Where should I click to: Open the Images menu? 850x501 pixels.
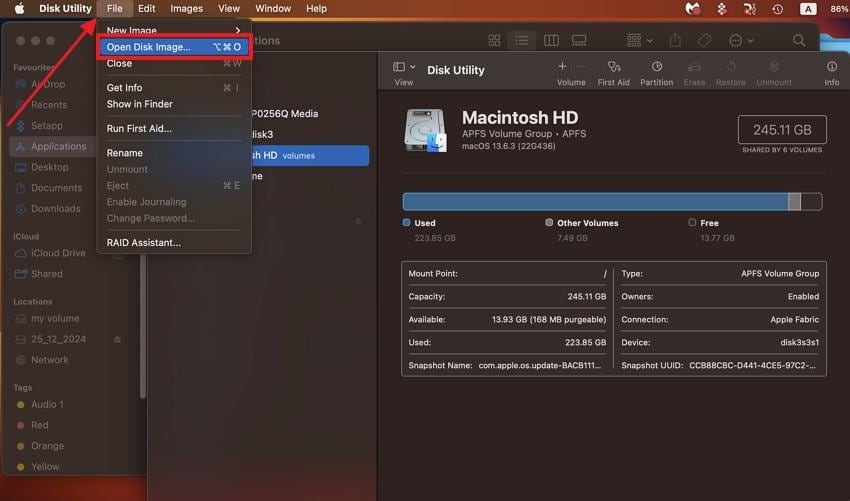coord(186,9)
